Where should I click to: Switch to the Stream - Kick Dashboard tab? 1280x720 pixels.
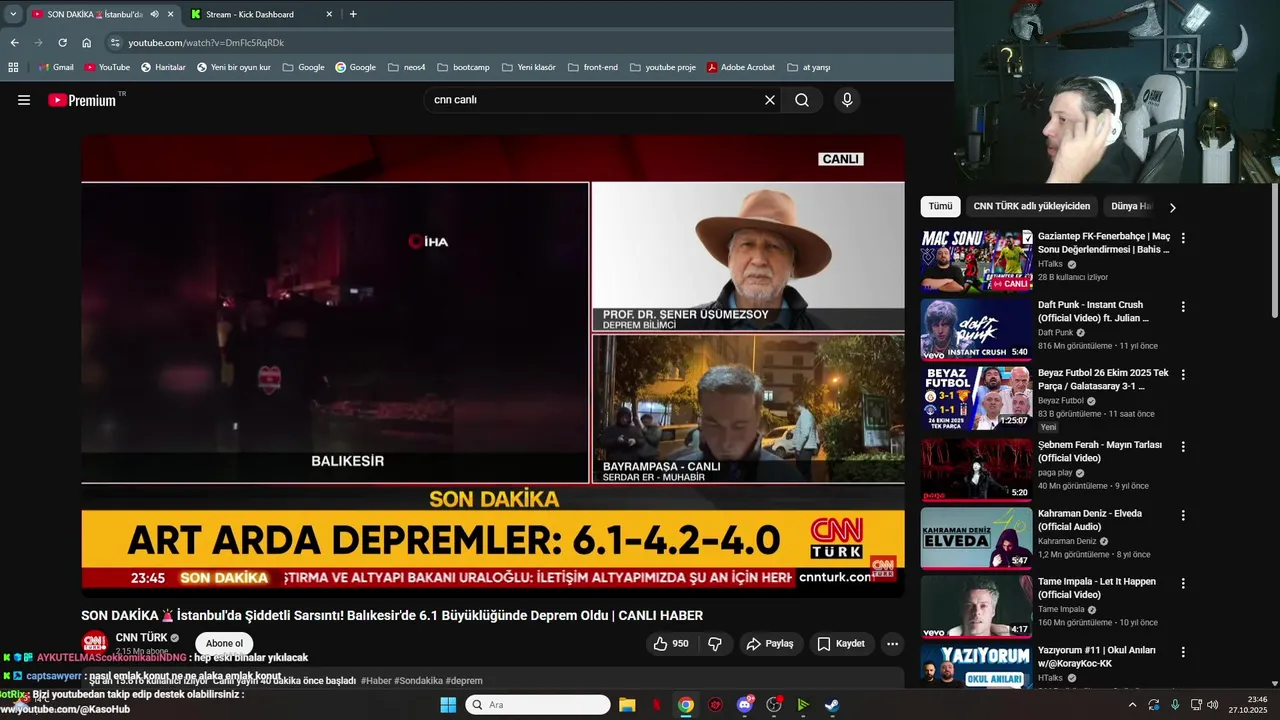[x=260, y=14]
